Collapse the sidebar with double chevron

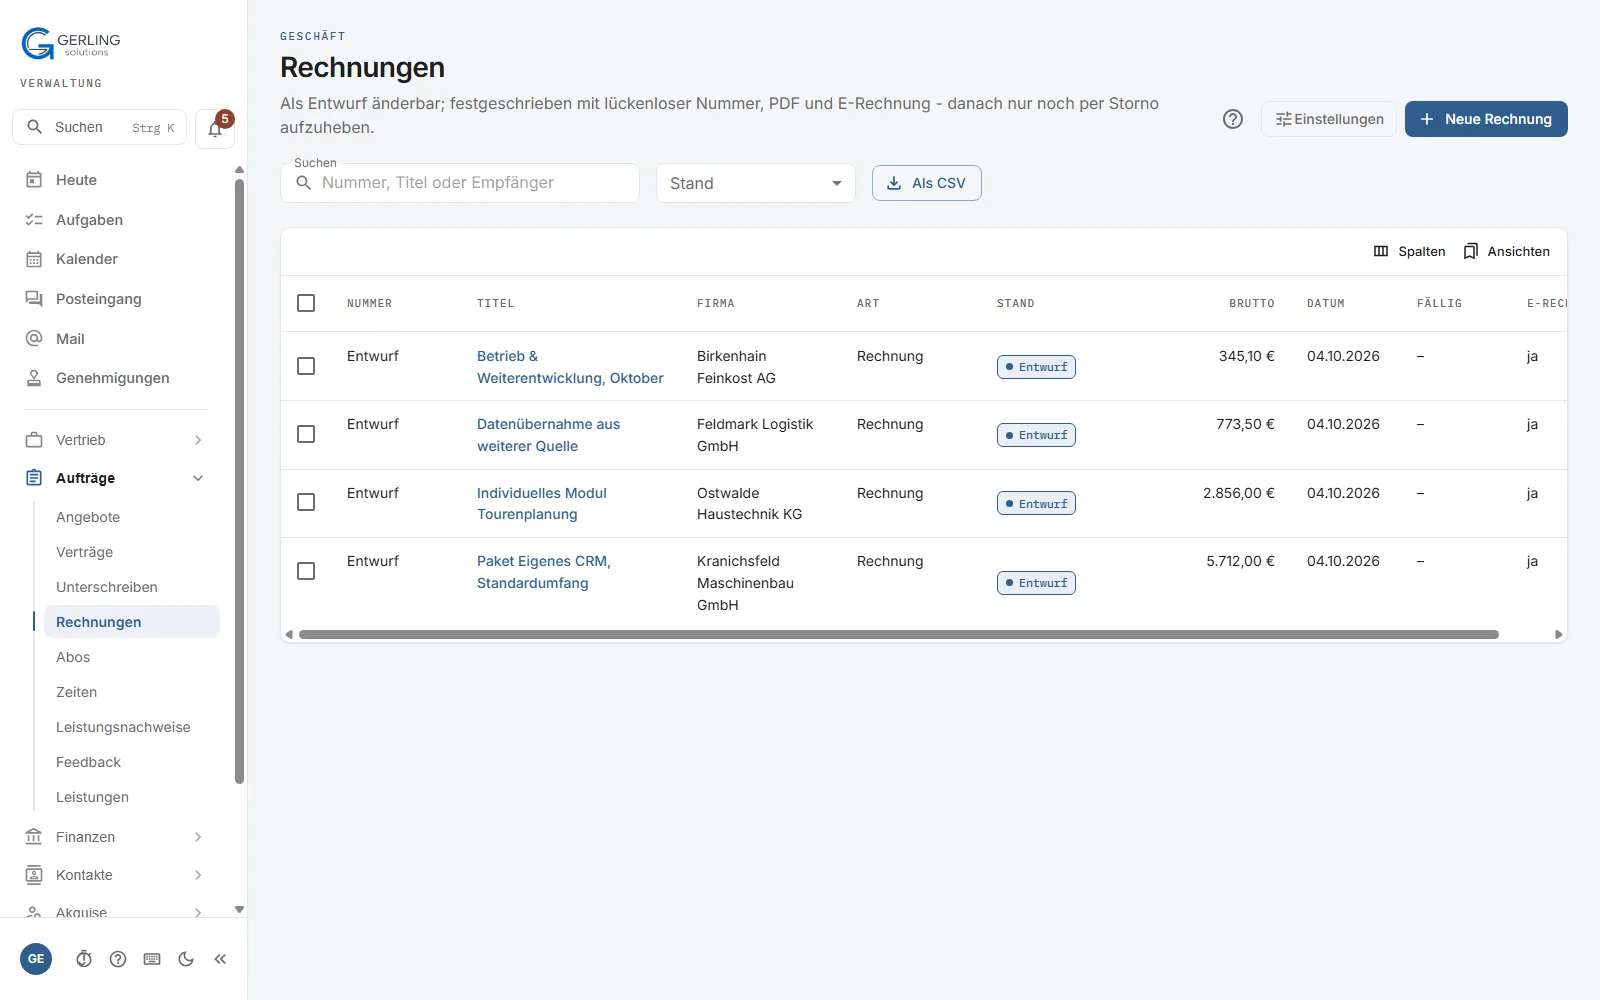pos(220,959)
